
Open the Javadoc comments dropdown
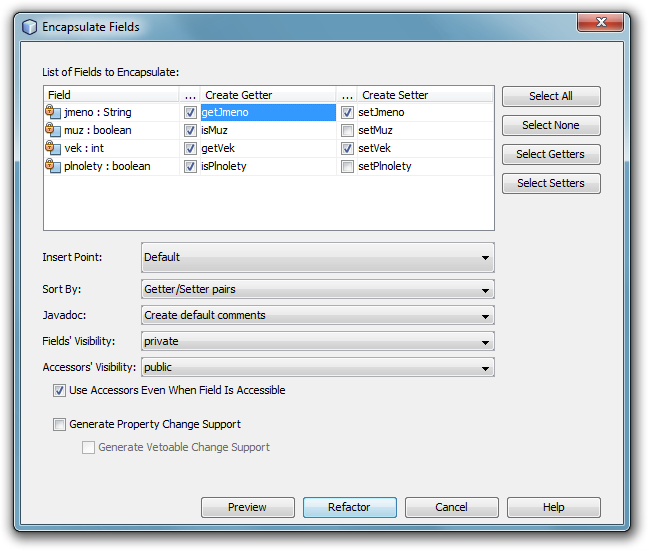tap(318, 316)
